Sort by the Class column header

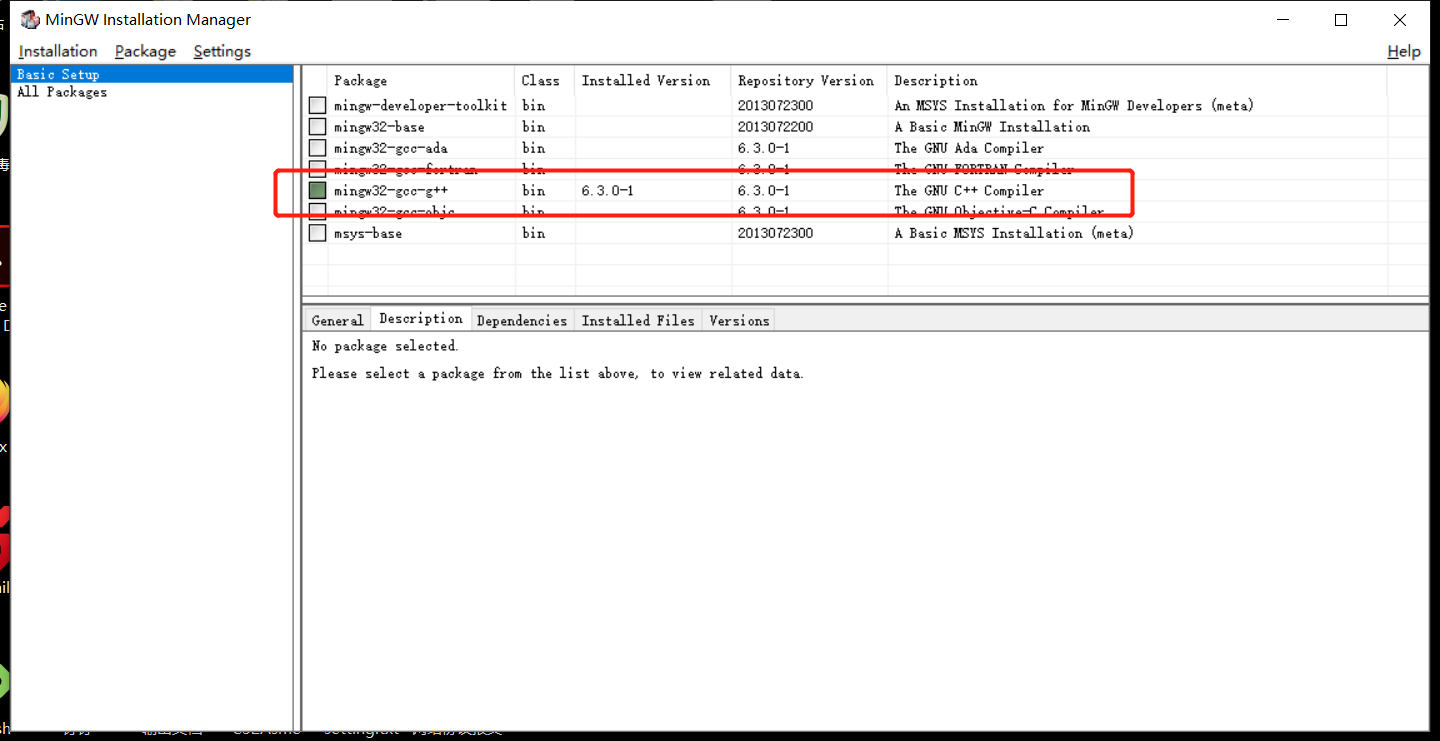point(545,80)
